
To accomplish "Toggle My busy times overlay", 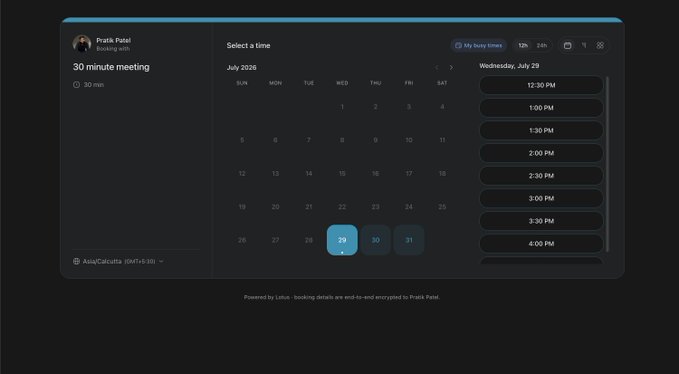I will [479, 45].
